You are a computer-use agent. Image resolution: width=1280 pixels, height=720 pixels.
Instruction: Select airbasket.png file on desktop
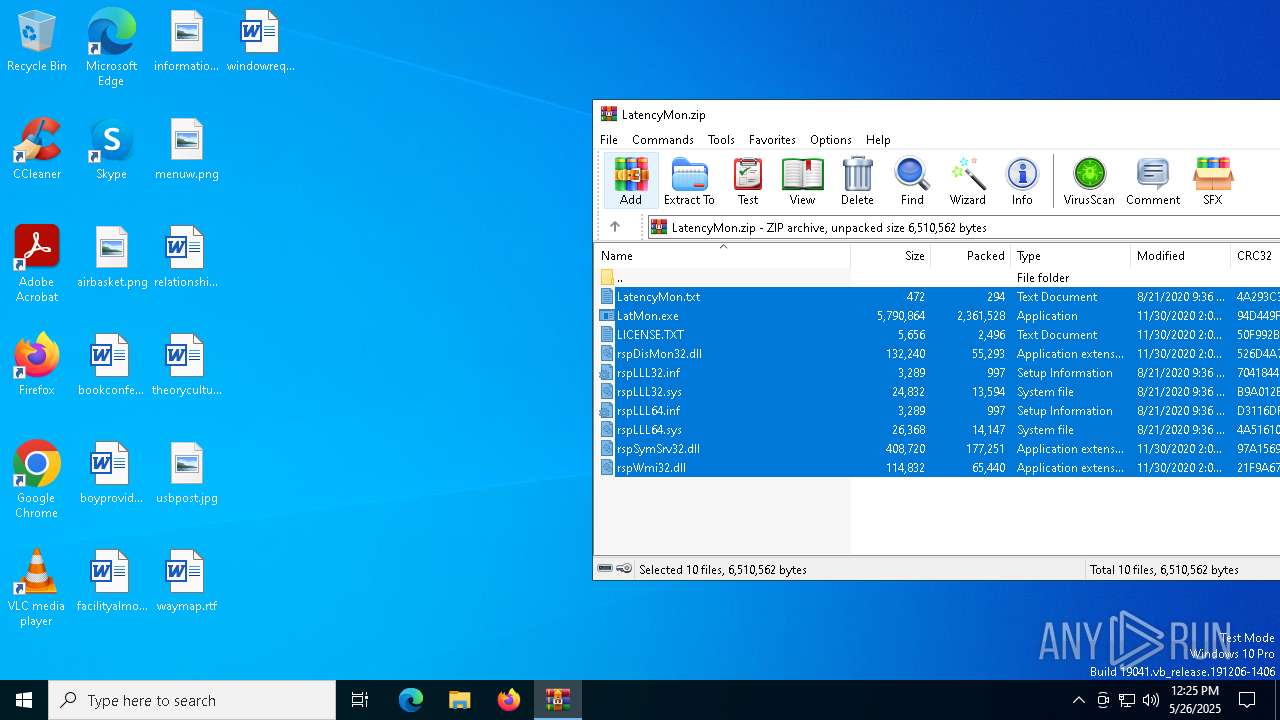click(x=112, y=258)
